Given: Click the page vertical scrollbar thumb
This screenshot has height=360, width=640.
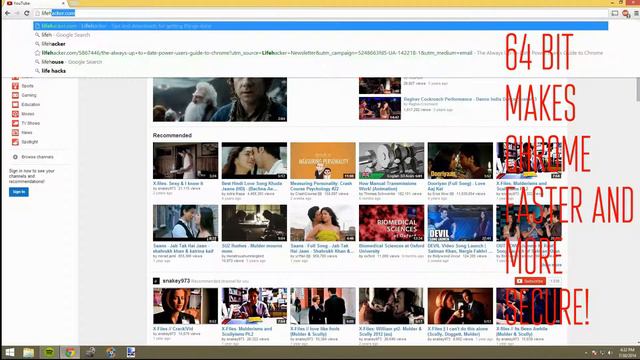Looking at the screenshot, I should [638, 89].
